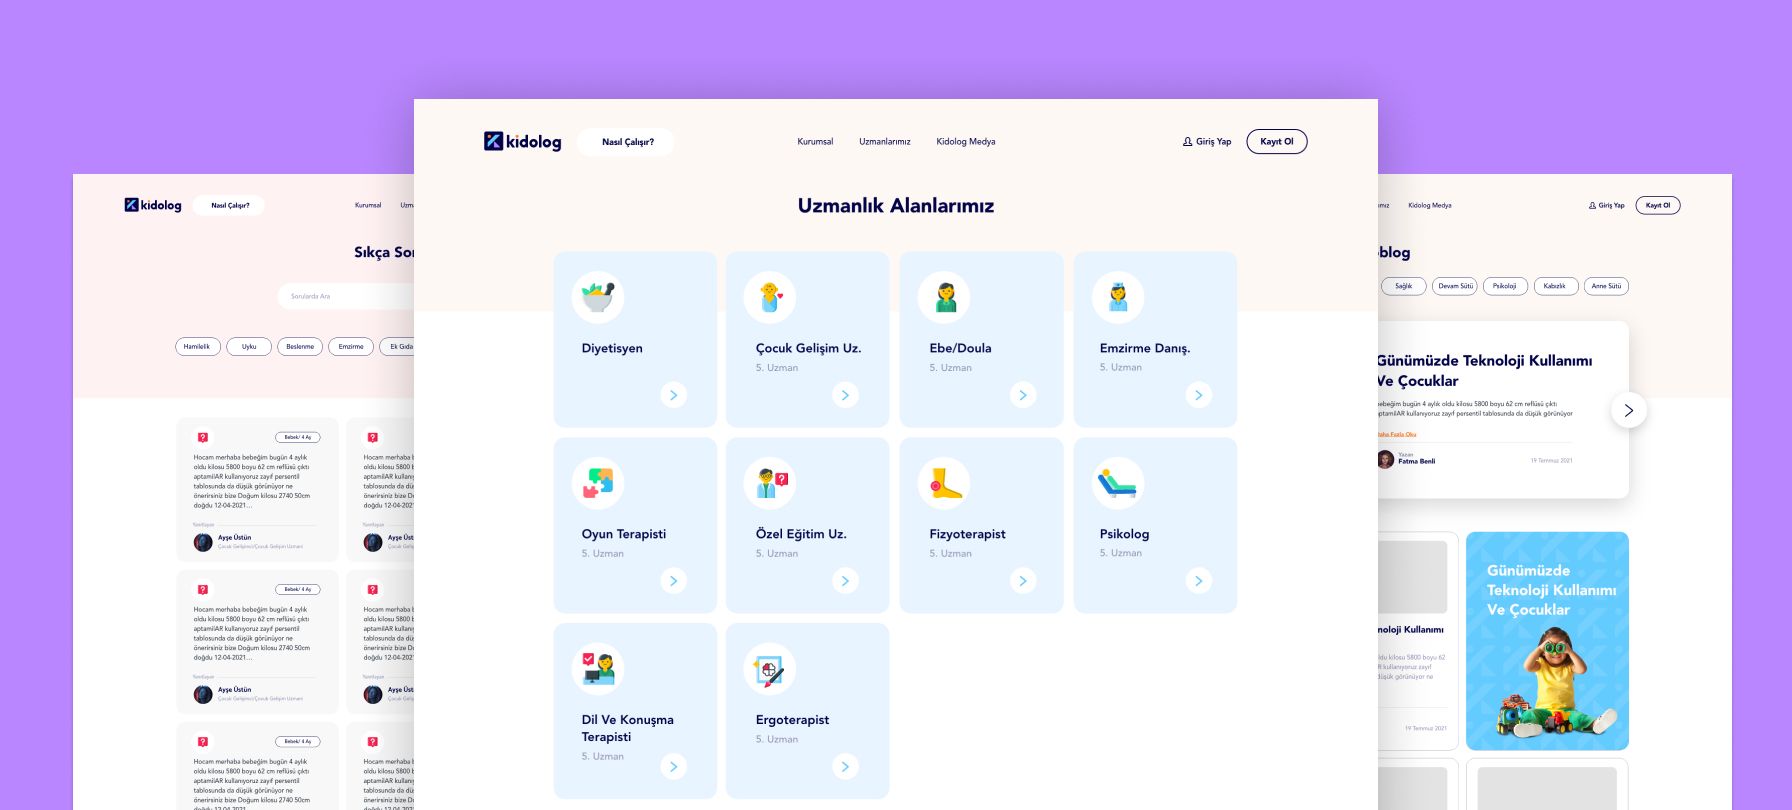Expand Özel Eğitim Uz. card arrow
This screenshot has width=1792, height=810.
(845, 581)
